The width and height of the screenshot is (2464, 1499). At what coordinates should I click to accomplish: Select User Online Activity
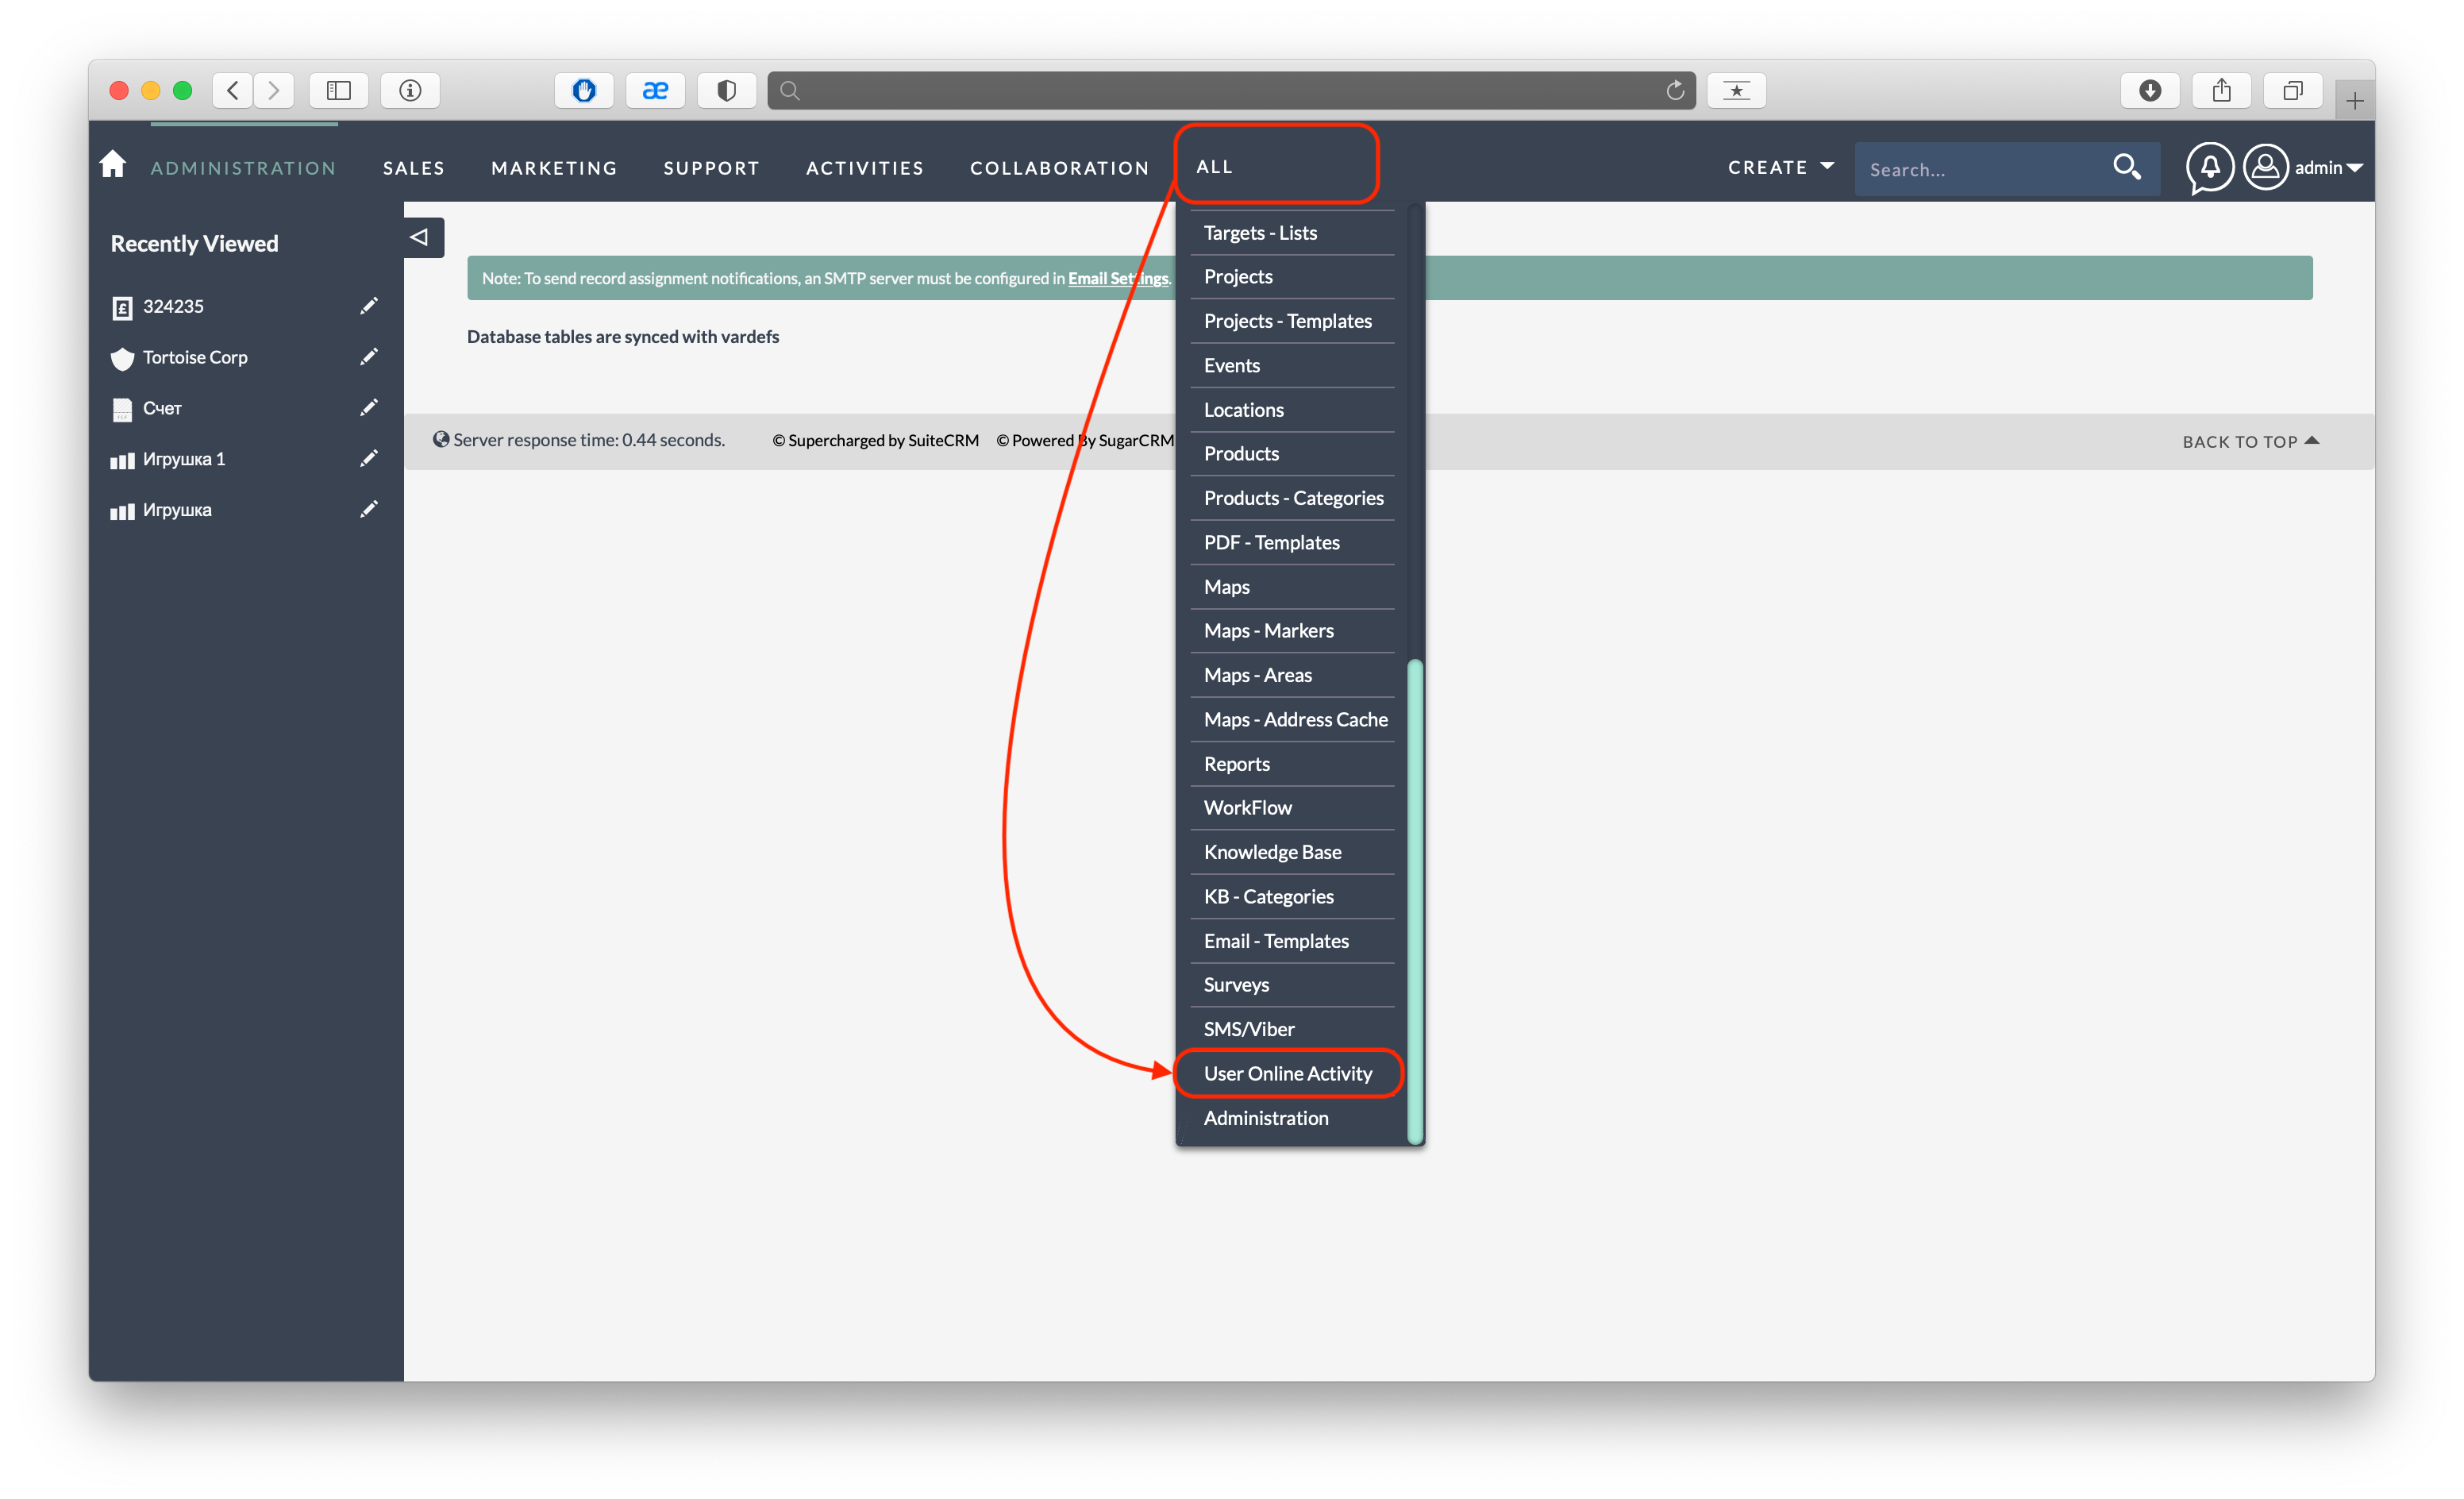(1288, 1073)
